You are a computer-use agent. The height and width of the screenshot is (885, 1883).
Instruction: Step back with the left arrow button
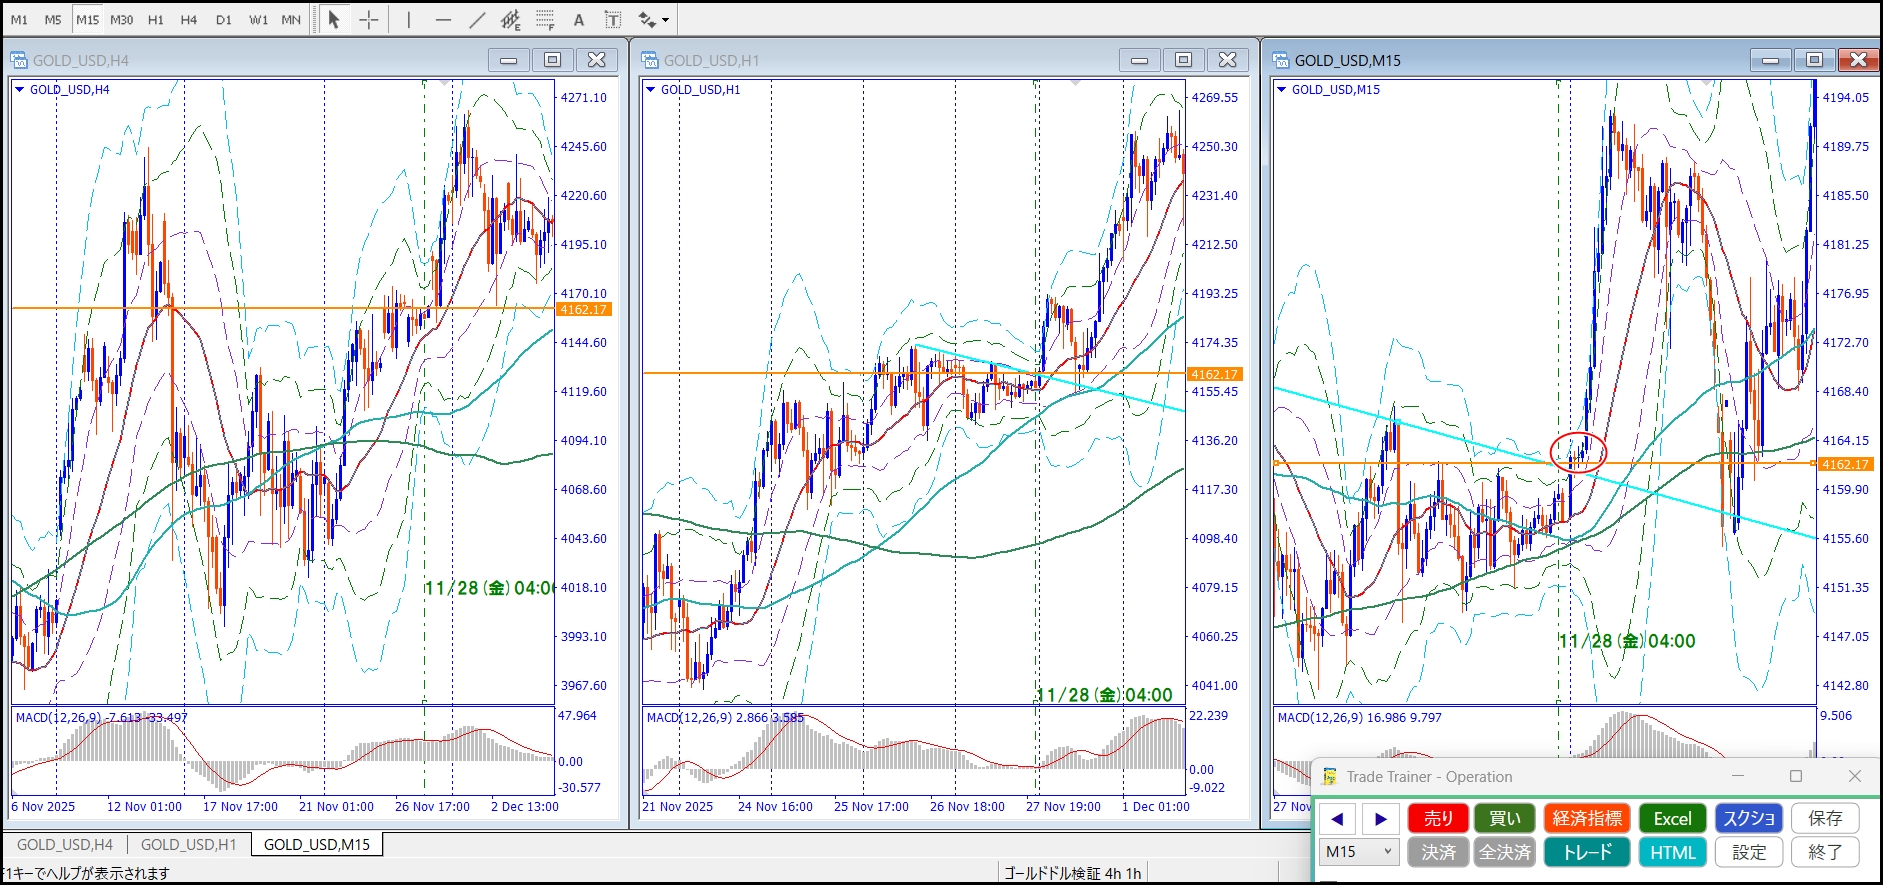[x=1337, y=818]
